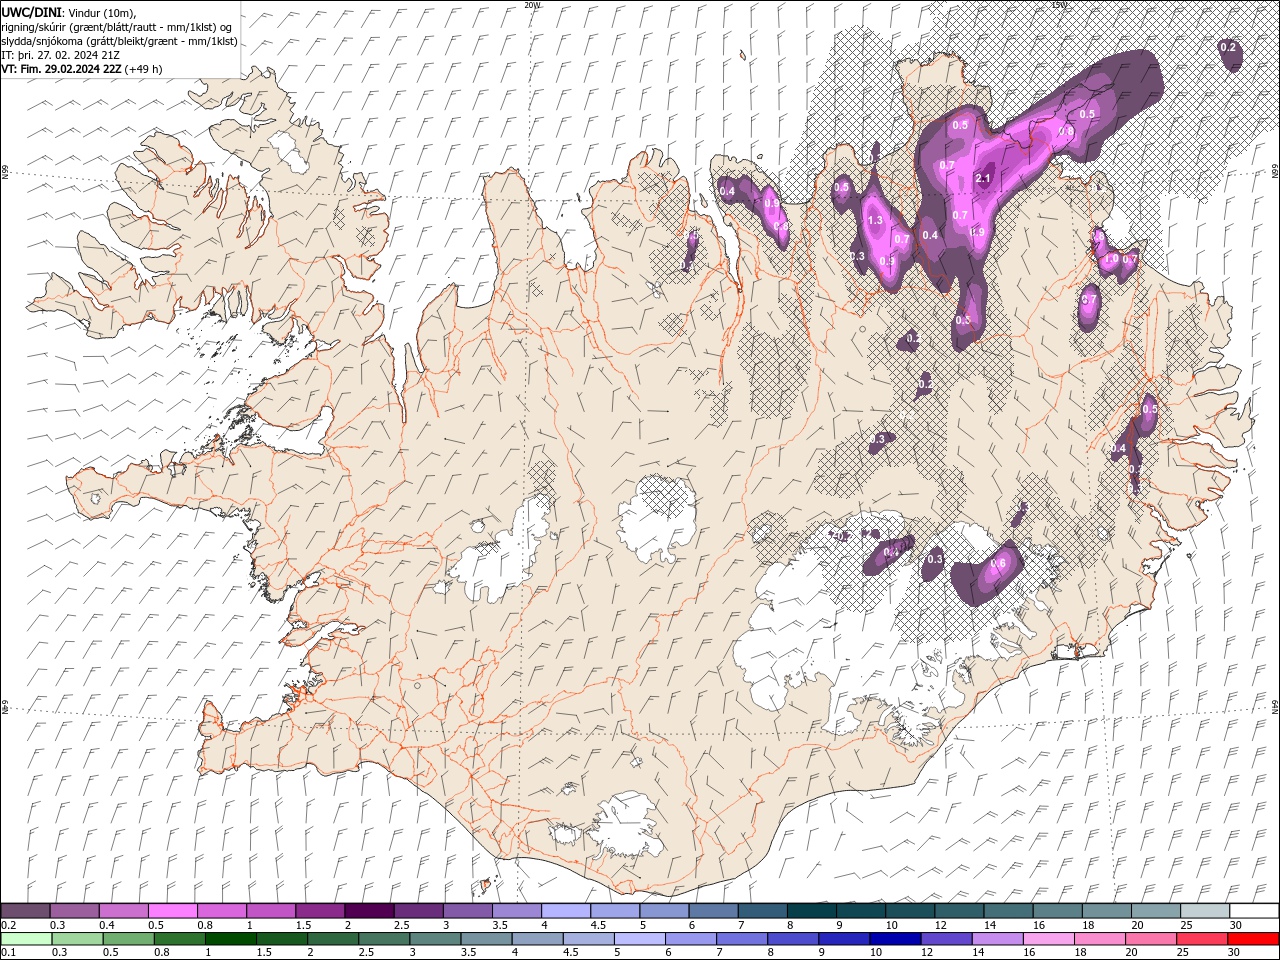This screenshot has width=1280, height=960.
Task: Click the bright pink 0.5 top legend swatch
Action: [172, 911]
